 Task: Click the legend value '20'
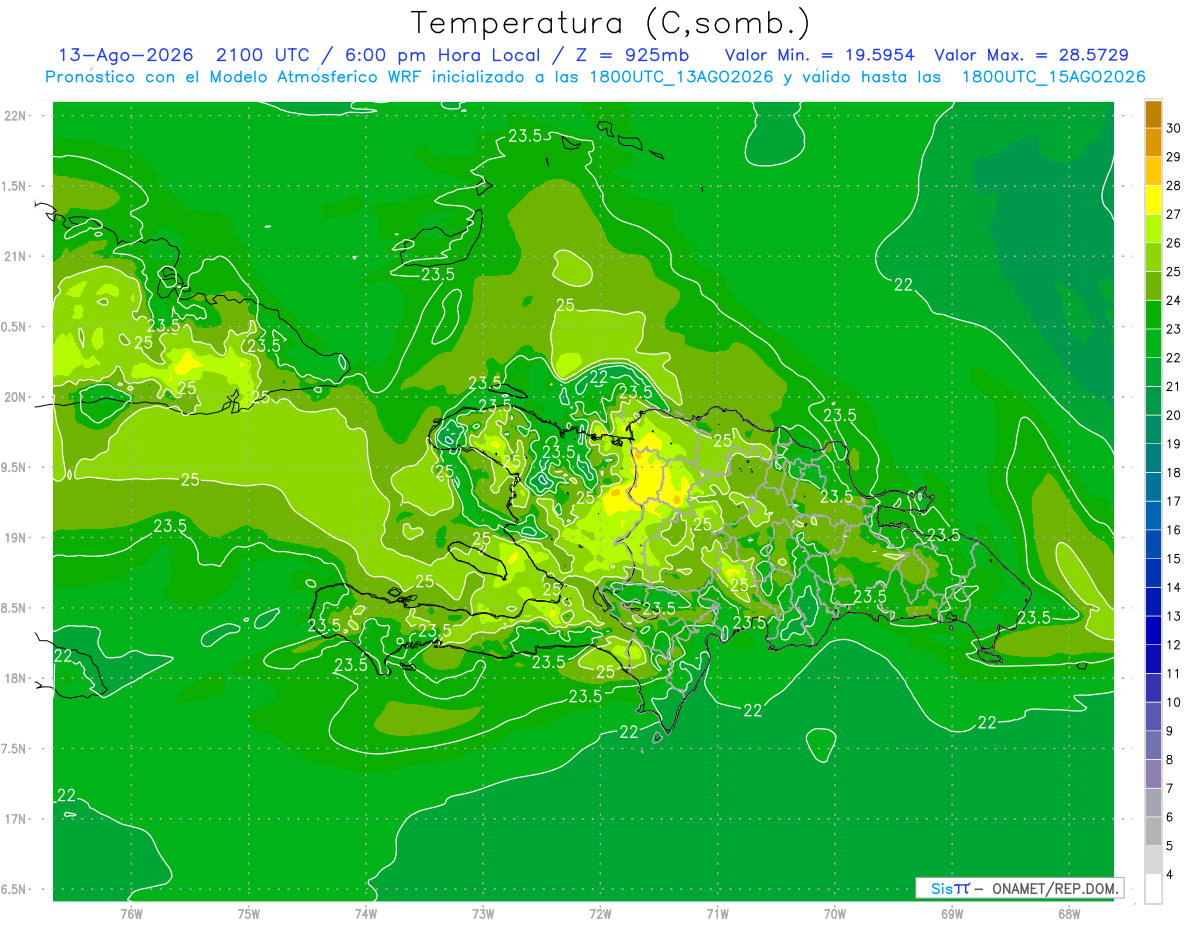(1174, 415)
